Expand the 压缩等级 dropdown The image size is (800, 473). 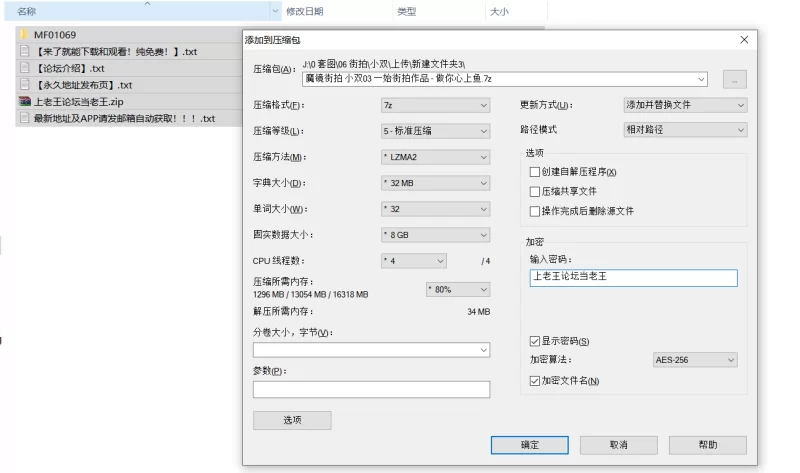[x=435, y=131]
